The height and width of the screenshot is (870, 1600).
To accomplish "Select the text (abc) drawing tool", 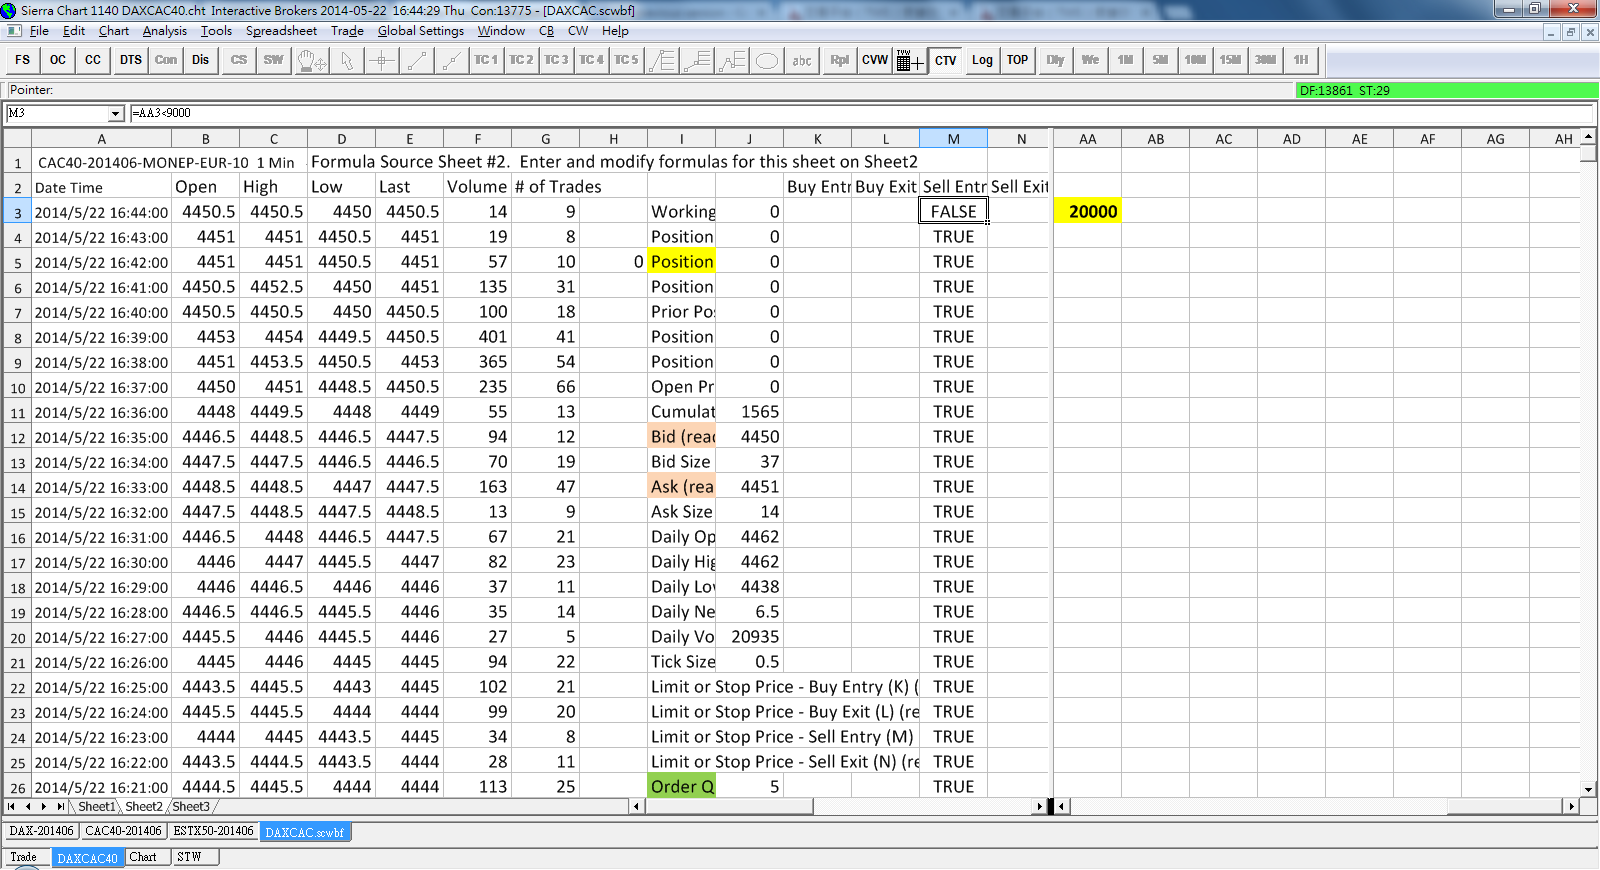I will pos(802,61).
